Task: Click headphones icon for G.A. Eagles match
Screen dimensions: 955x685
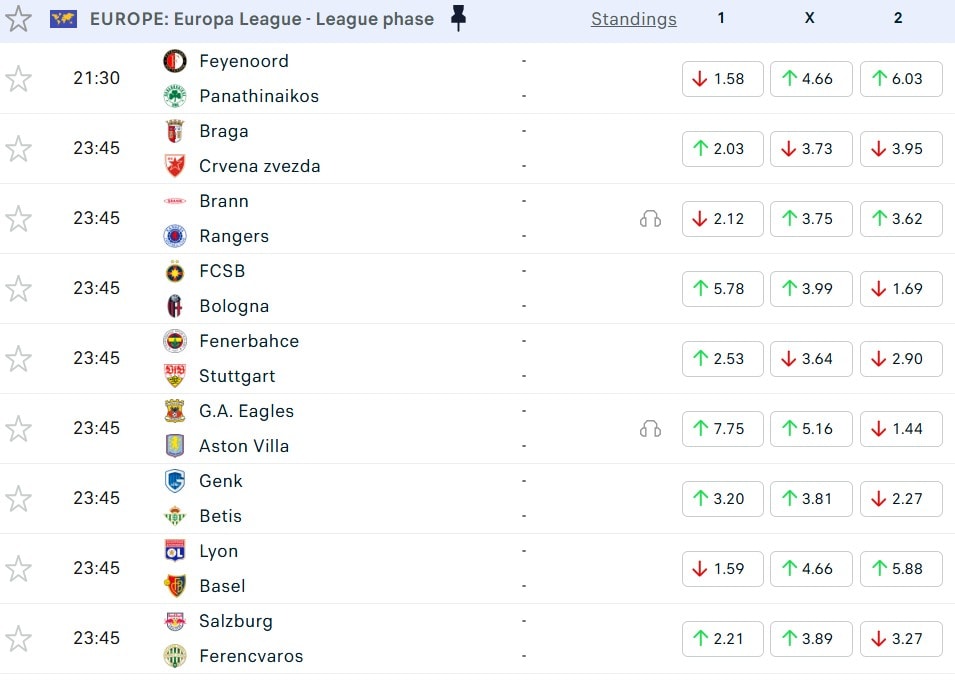Action: [650, 429]
